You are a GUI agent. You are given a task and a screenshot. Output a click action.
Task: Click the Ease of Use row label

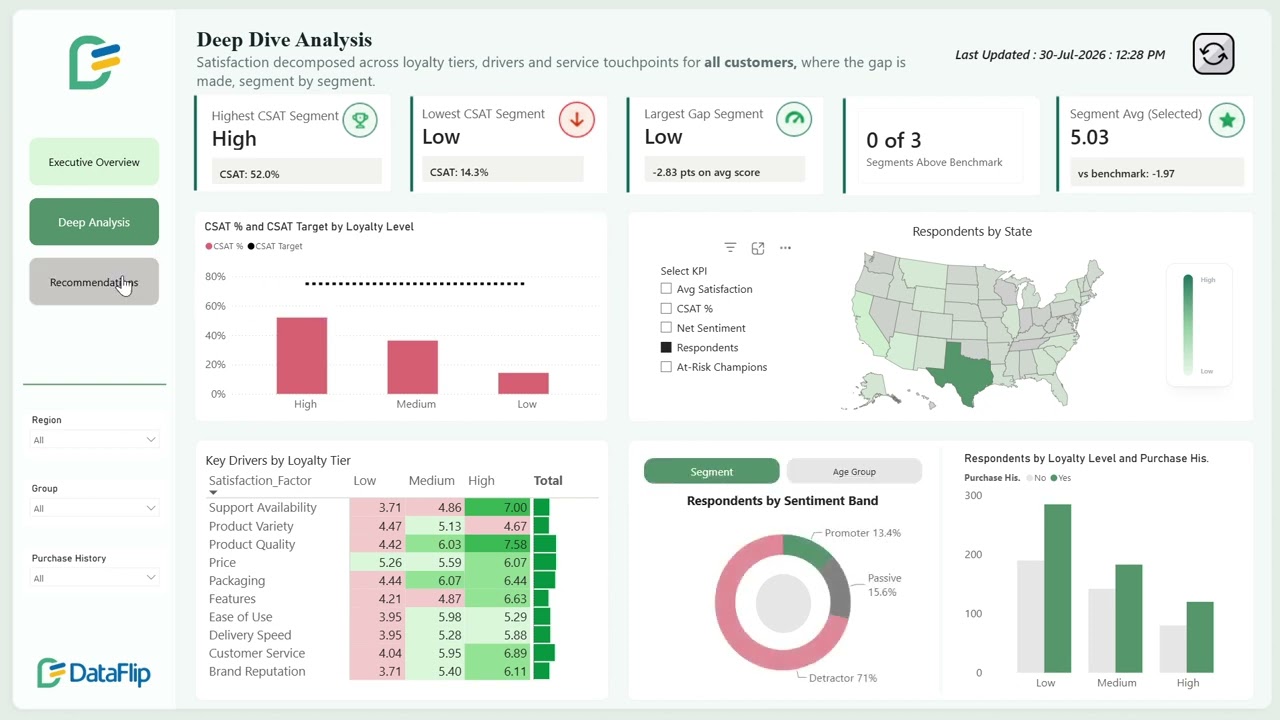[240, 617]
